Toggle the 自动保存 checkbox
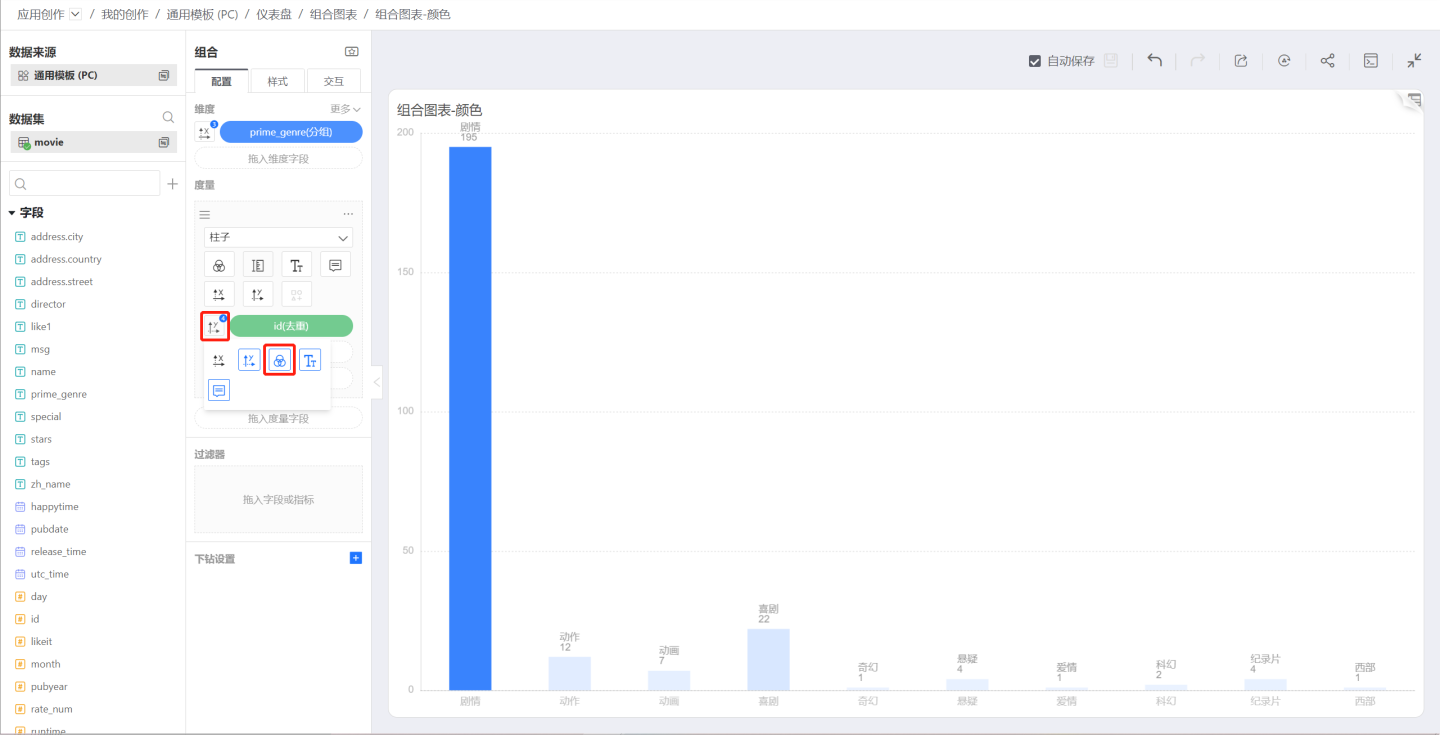 [x=1035, y=61]
